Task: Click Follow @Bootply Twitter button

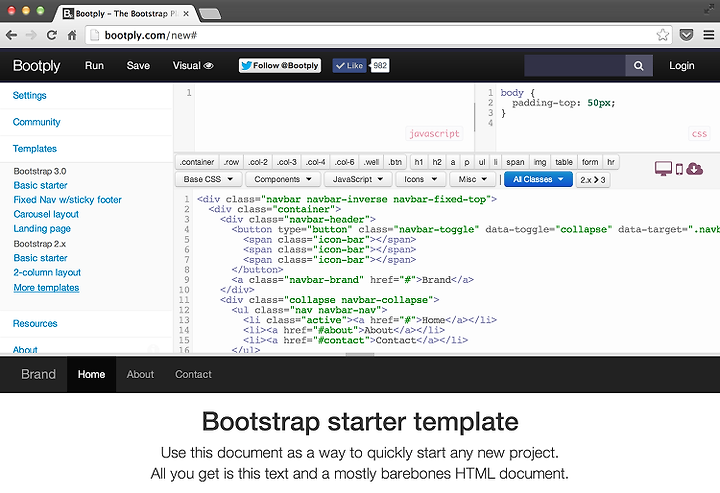Action: [x=280, y=66]
